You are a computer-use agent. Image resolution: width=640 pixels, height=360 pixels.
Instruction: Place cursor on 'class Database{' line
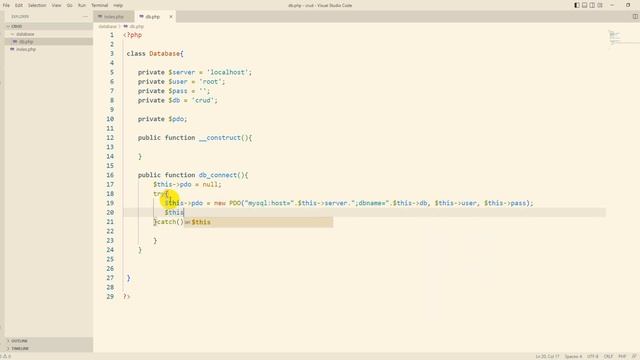point(155,53)
